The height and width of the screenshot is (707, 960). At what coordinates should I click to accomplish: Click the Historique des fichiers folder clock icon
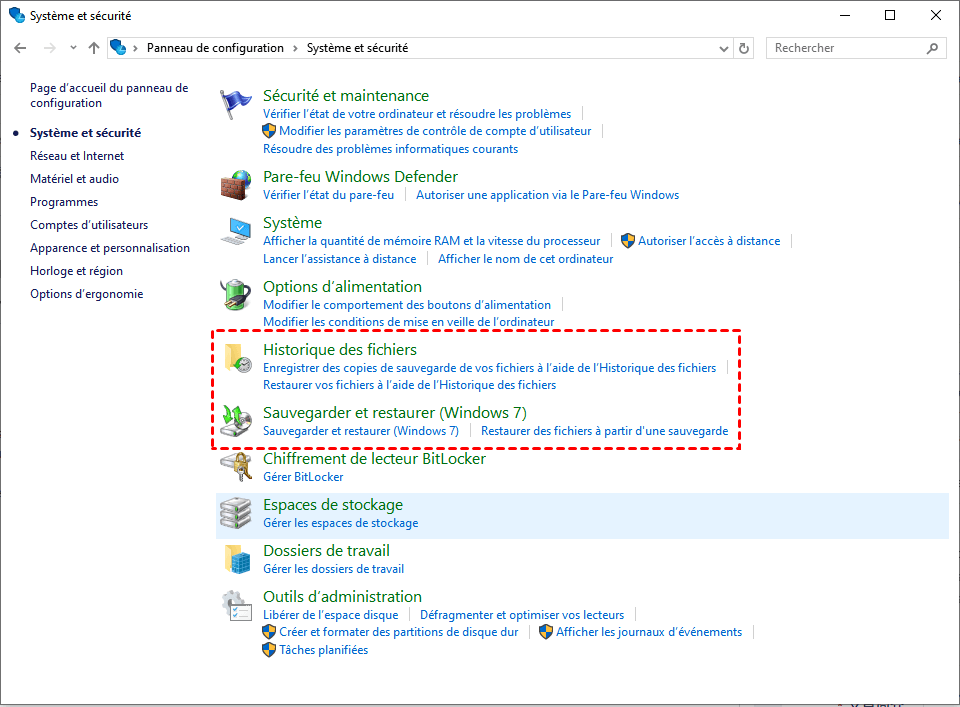237,358
